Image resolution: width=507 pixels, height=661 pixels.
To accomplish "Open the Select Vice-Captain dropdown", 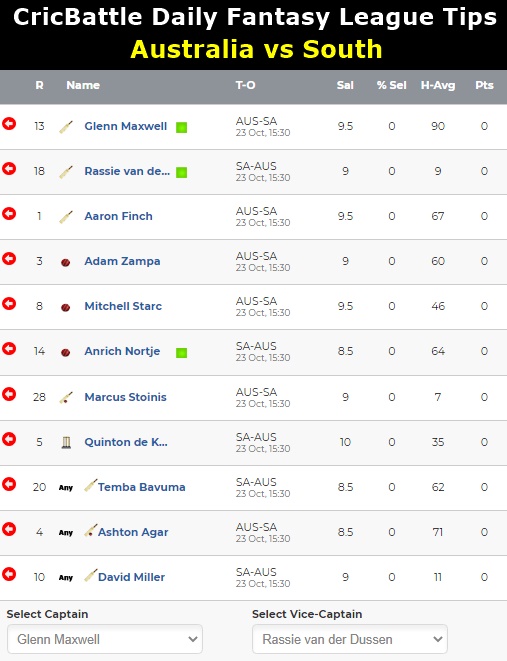I will pyautogui.click(x=350, y=639).
